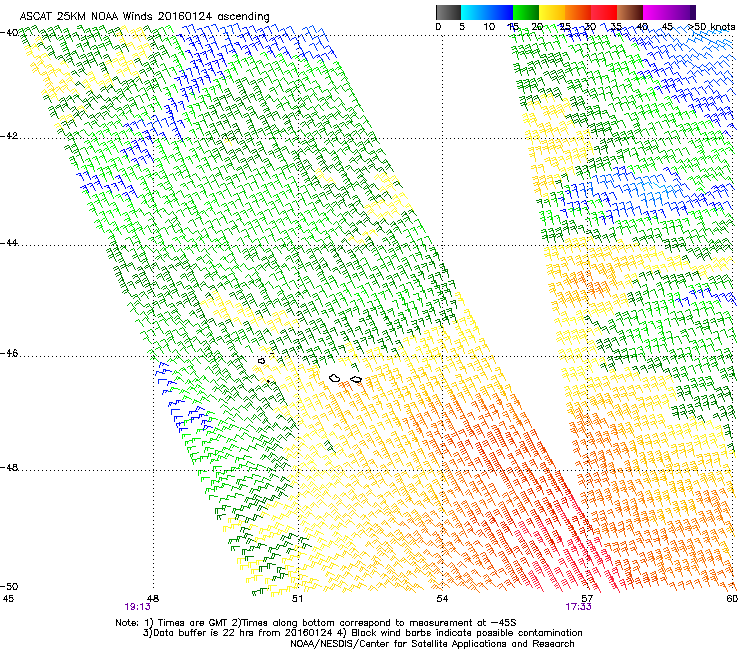Click the latitude label '-48'
This screenshot has height=650, width=740.
coord(9,467)
